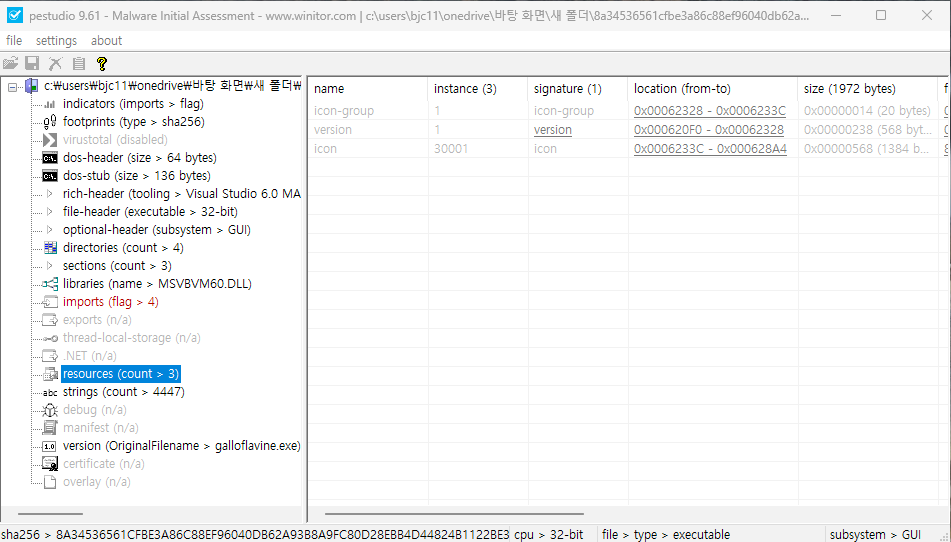Click the libraries node icon
This screenshot has height=542, width=951.
(50, 284)
